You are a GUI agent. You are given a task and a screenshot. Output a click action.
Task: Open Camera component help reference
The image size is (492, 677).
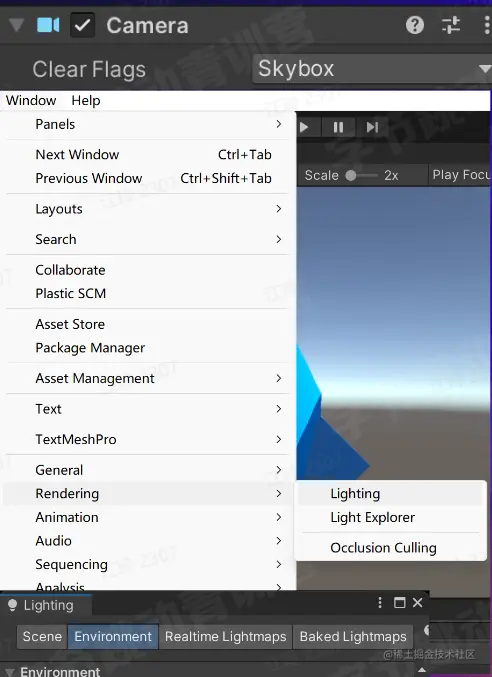point(415,25)
